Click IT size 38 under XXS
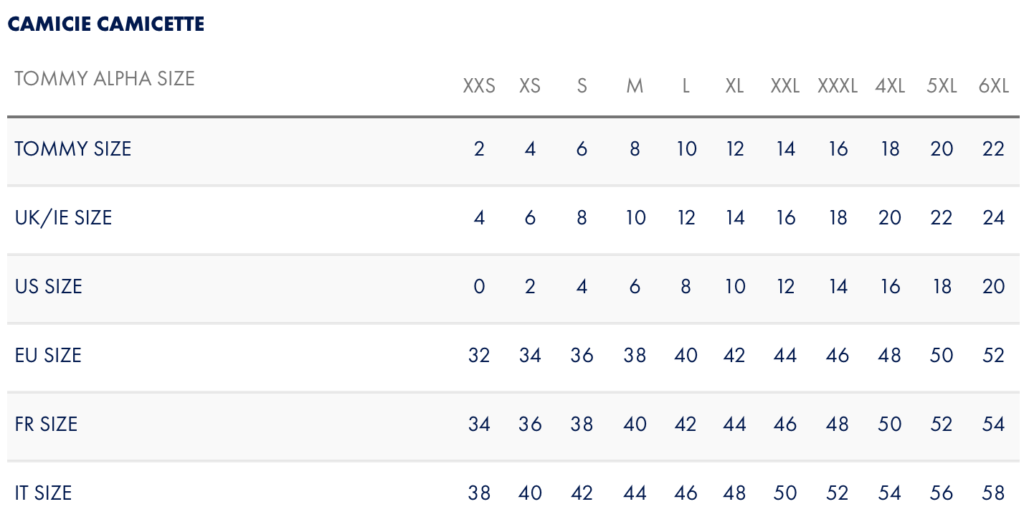The image size is (1024, 527). point(479,493)
